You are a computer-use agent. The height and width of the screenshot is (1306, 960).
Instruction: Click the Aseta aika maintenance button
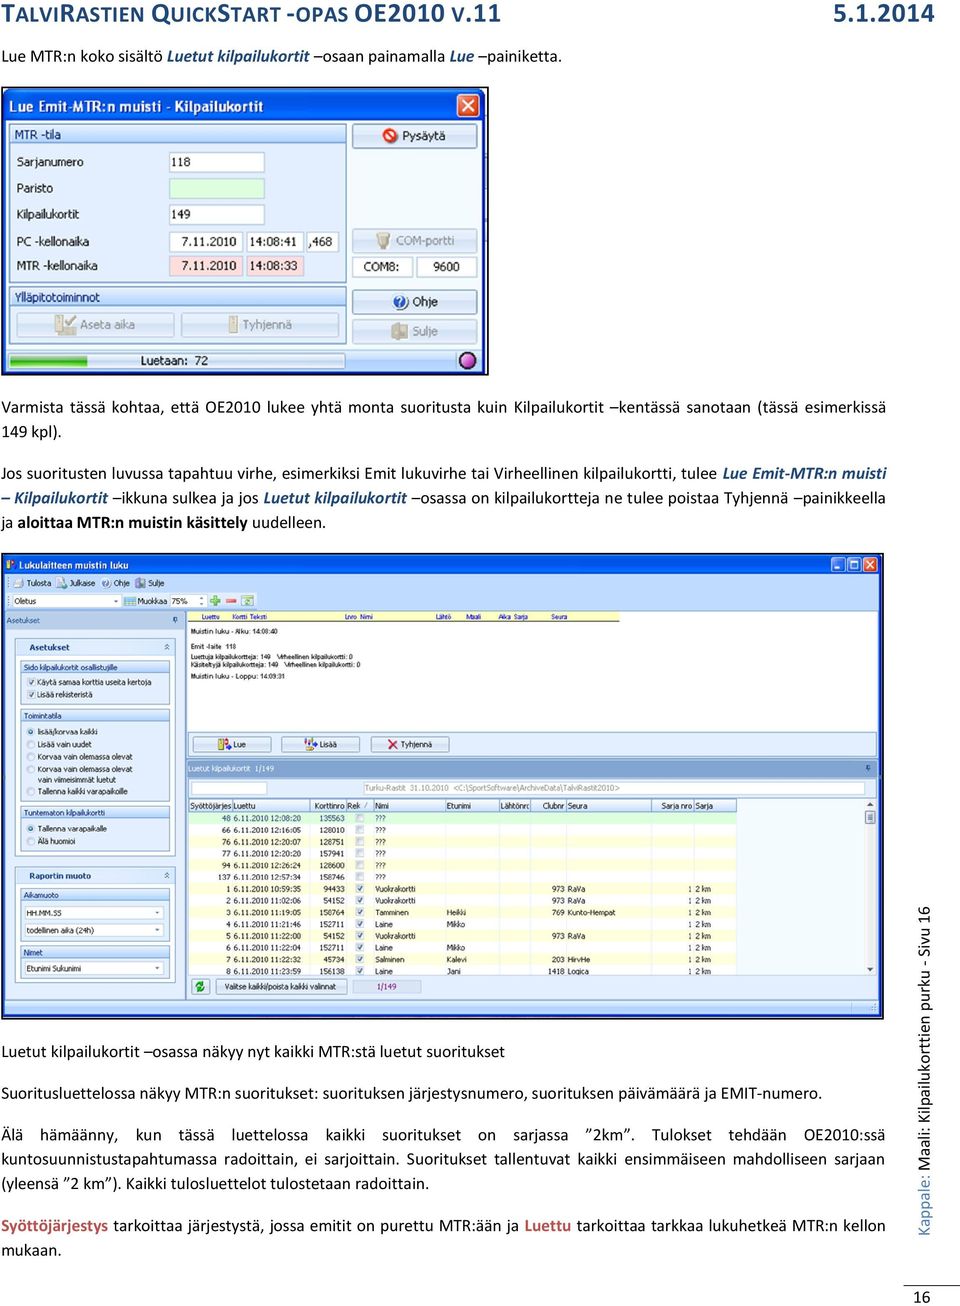tap(95, 325)
